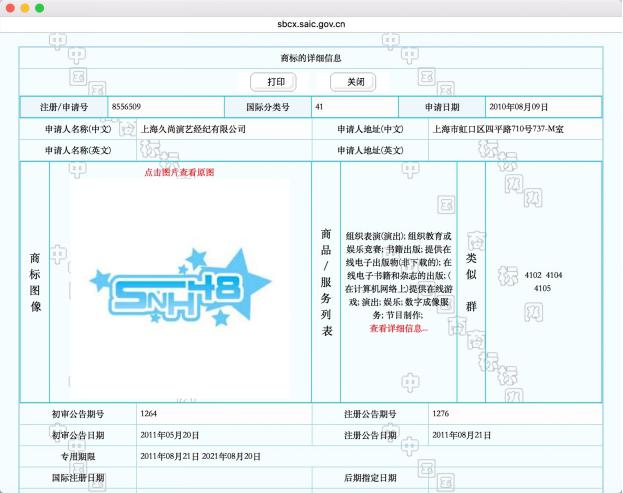Select applicant name 上海久尚演艺经纪有限公司
This screenshot has height=493, width=623.
coord(193,129)
